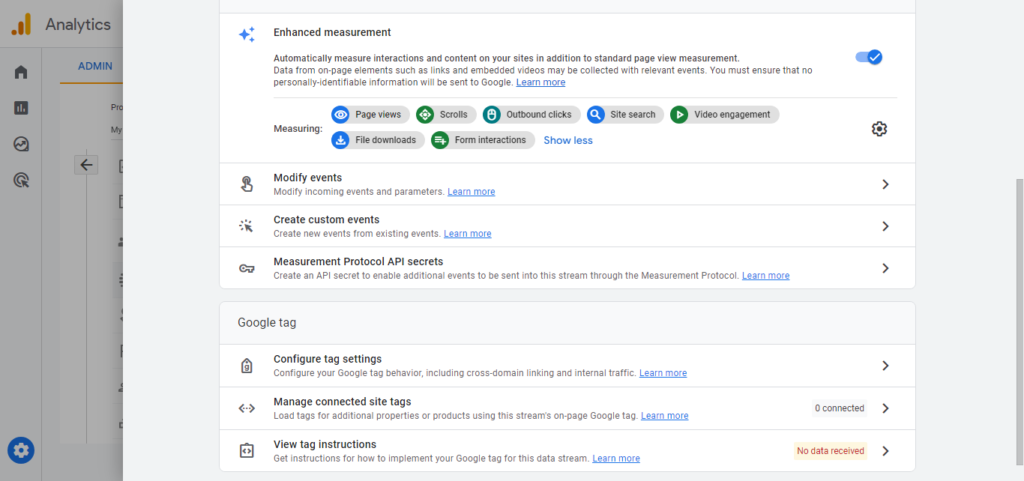Open Configure tag settings chevron
1024x481 pixels.
[886, 365]
